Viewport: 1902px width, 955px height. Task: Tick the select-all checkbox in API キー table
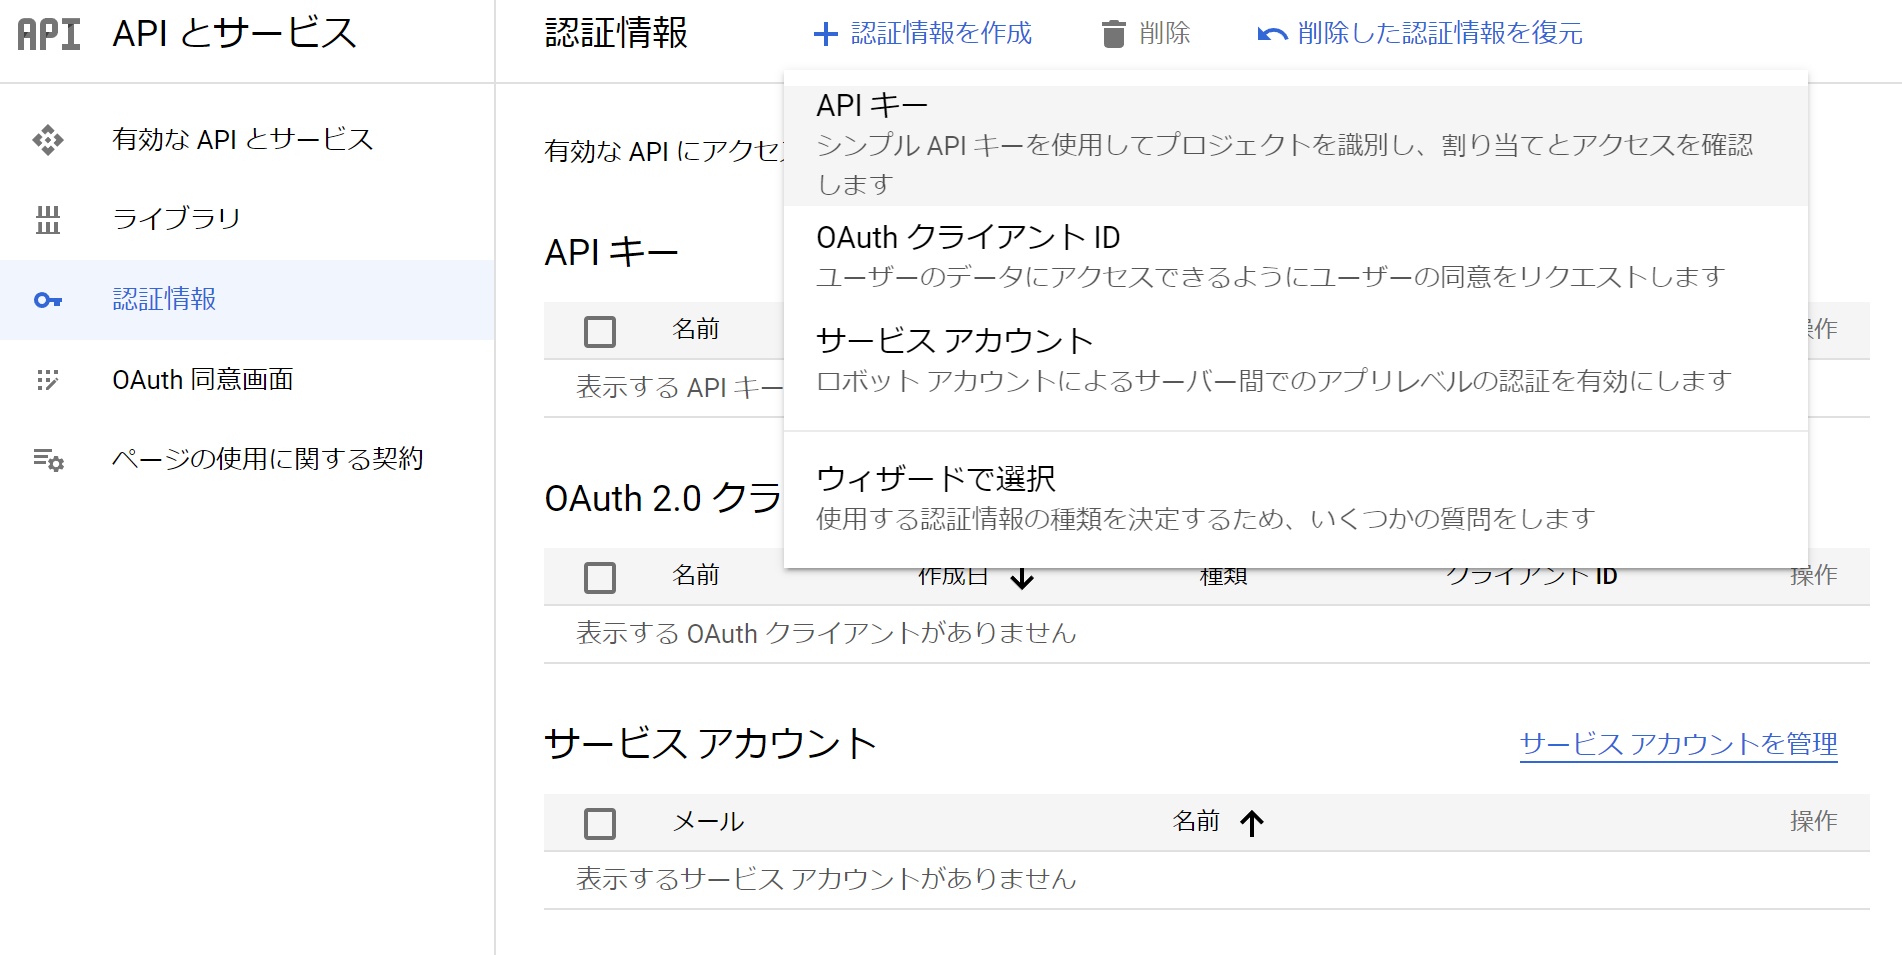point(600,331)
